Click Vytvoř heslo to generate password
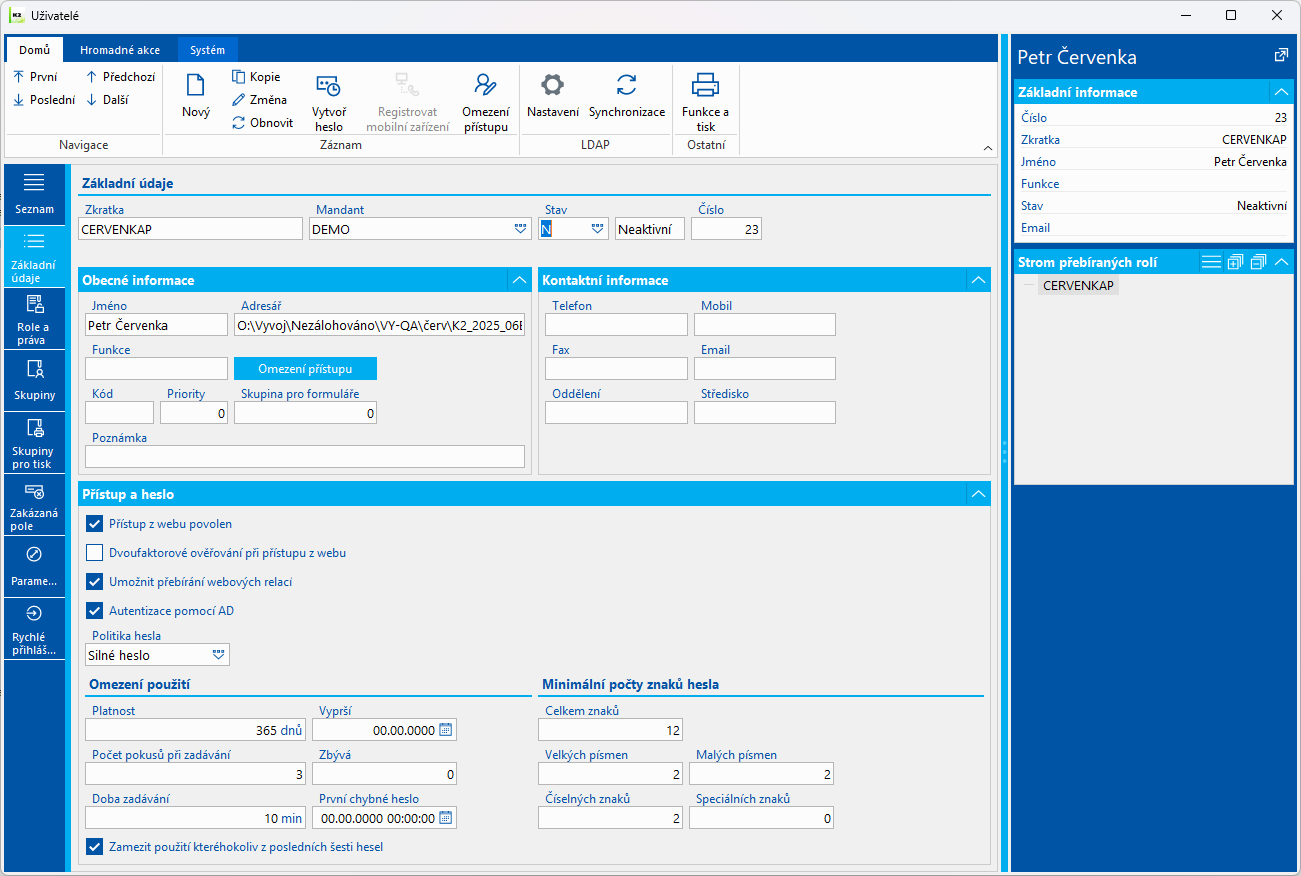This screenshot has height=876, width=1301. tap(328, 102)
